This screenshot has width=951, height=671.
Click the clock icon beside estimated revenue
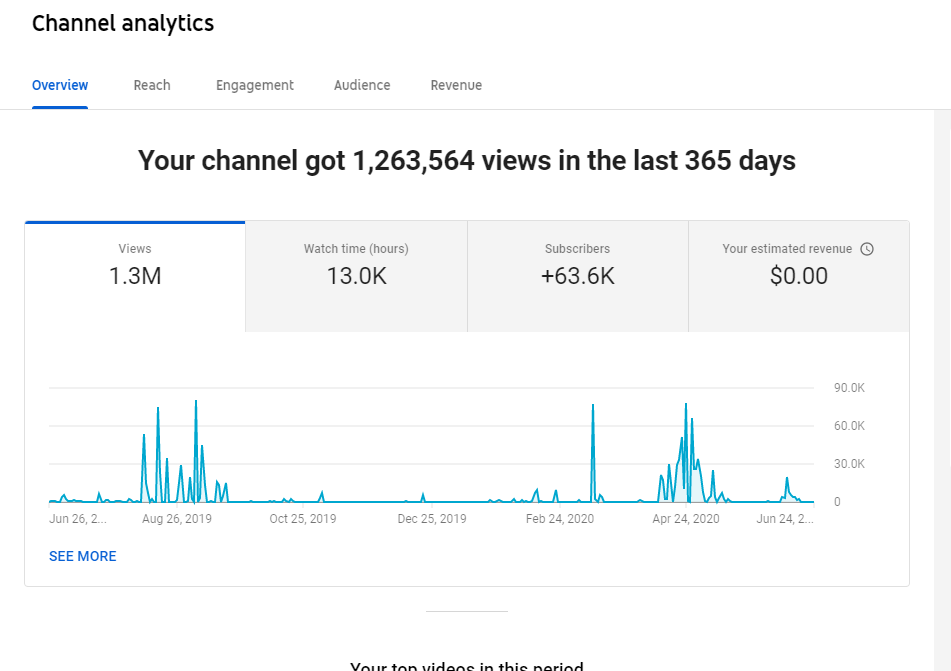(x=867, y=249)
